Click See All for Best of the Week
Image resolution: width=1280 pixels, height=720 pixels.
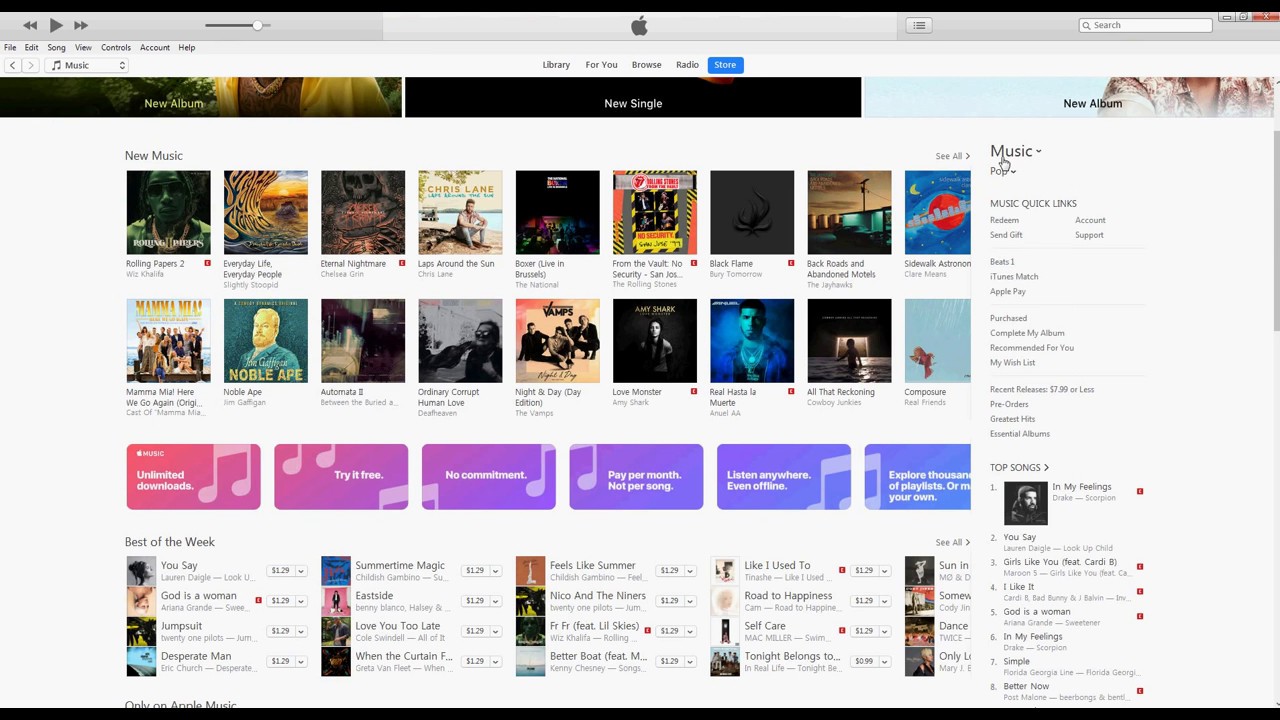pyautogui.click(x=952, y=542)
